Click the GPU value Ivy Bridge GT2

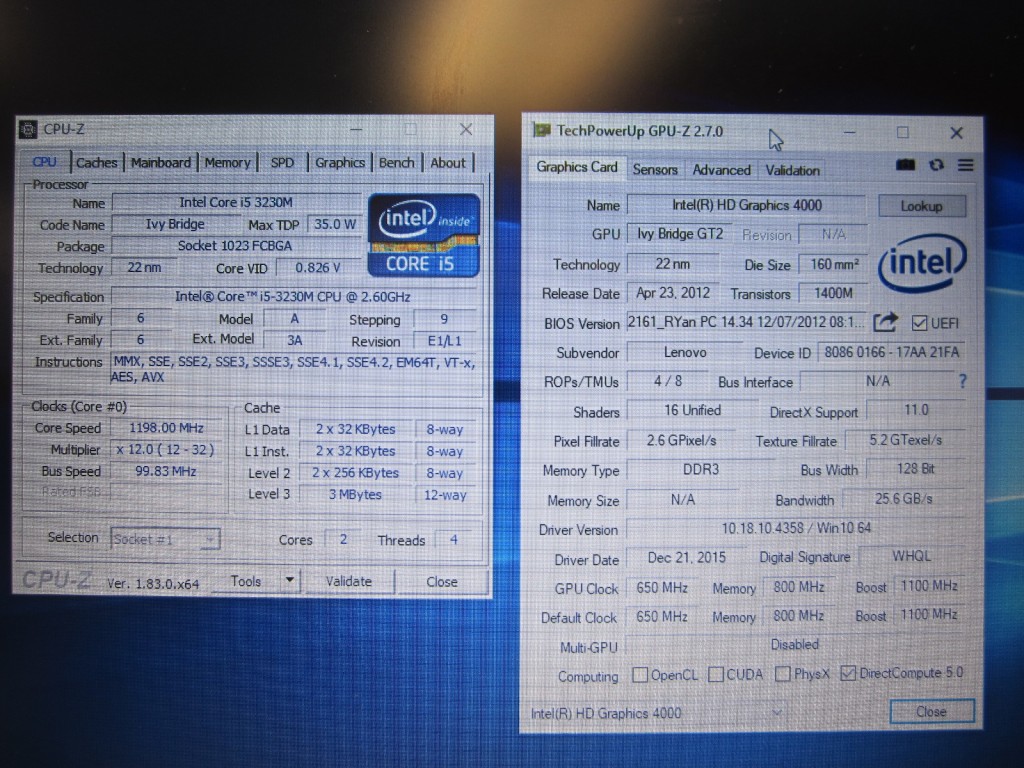click(x=680, y=234)
